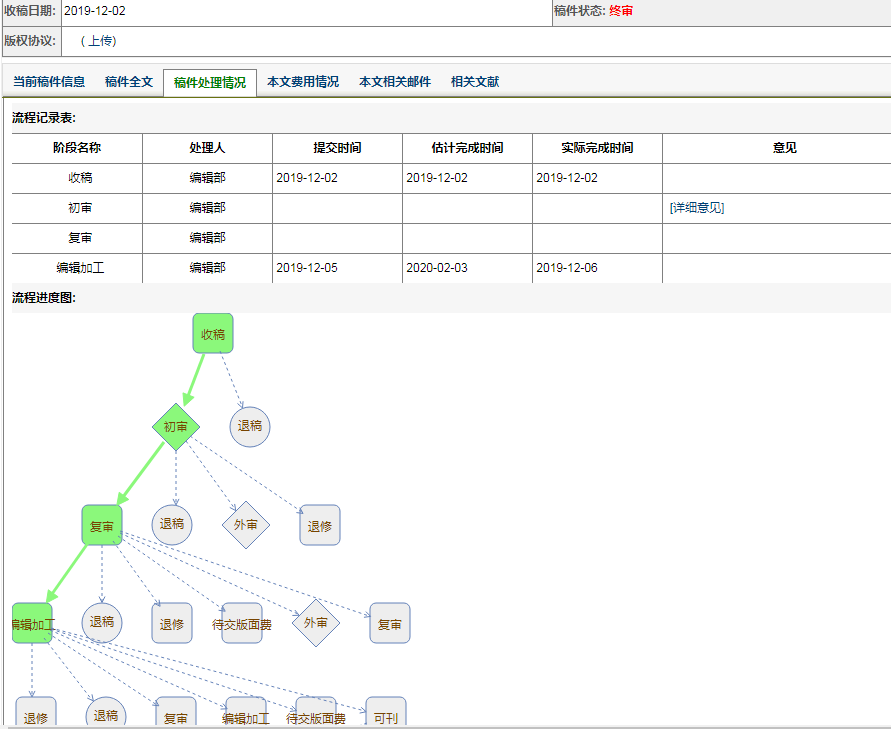Select the green 编辑加工 node
The height and width of the screenshot is (729, 891).
tap(32, 623)
